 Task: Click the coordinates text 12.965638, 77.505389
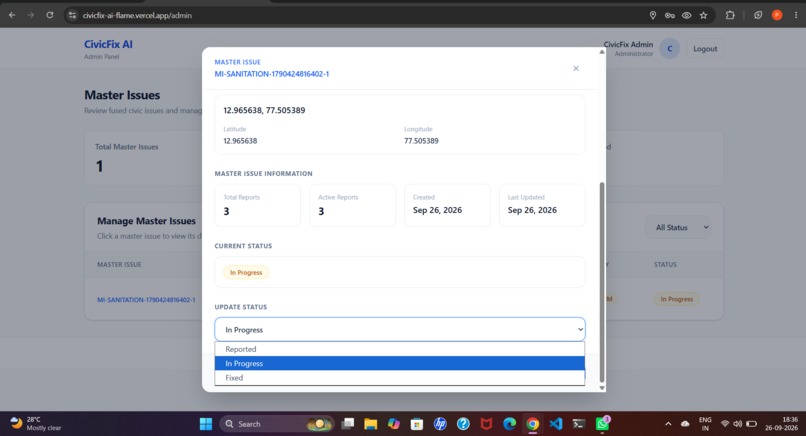tap(264, 110)
